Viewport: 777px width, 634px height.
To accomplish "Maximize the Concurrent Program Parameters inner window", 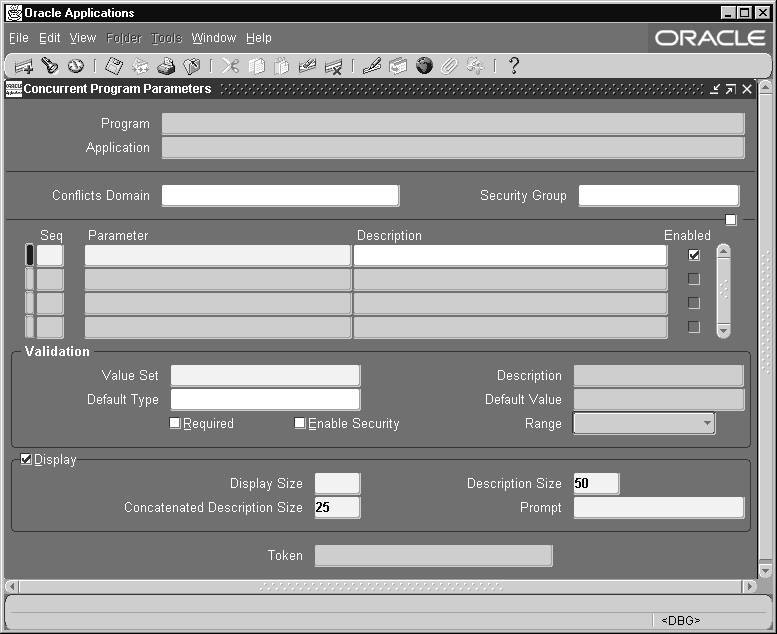I will coord(731,89).
